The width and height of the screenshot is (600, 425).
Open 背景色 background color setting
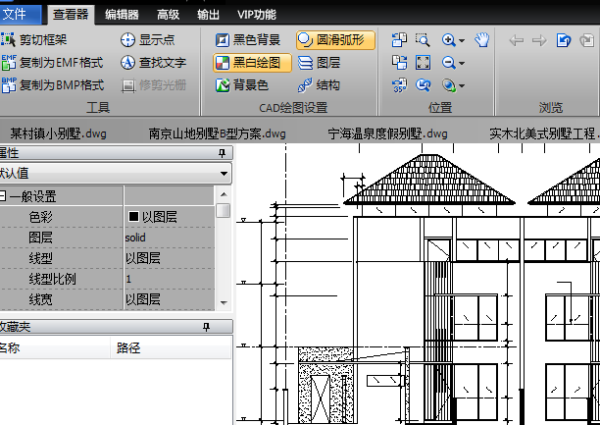pyautogui.click(x=241, y=85)
